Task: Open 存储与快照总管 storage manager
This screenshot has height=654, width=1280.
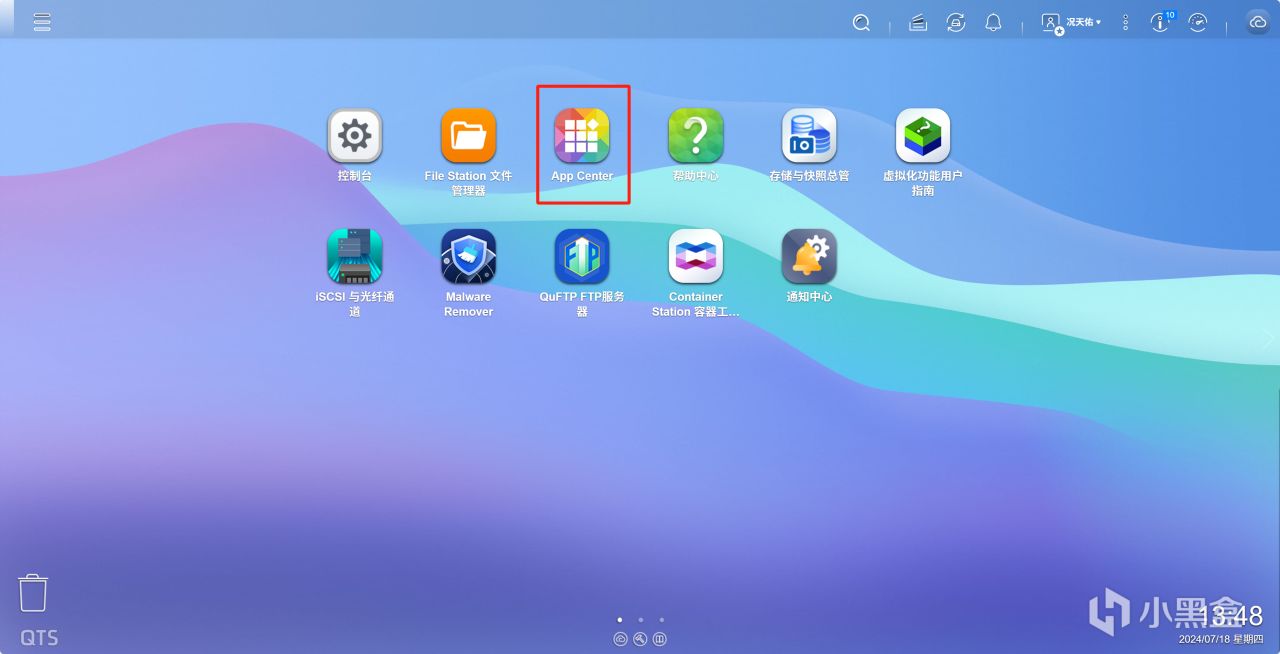Action: click(x=809, y=135)
